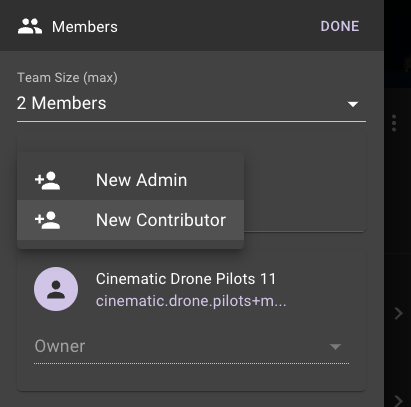Screen dimensions: 411x407
Task: Open the cinematic.drone.pilots+m... email link
Action: 191,301
